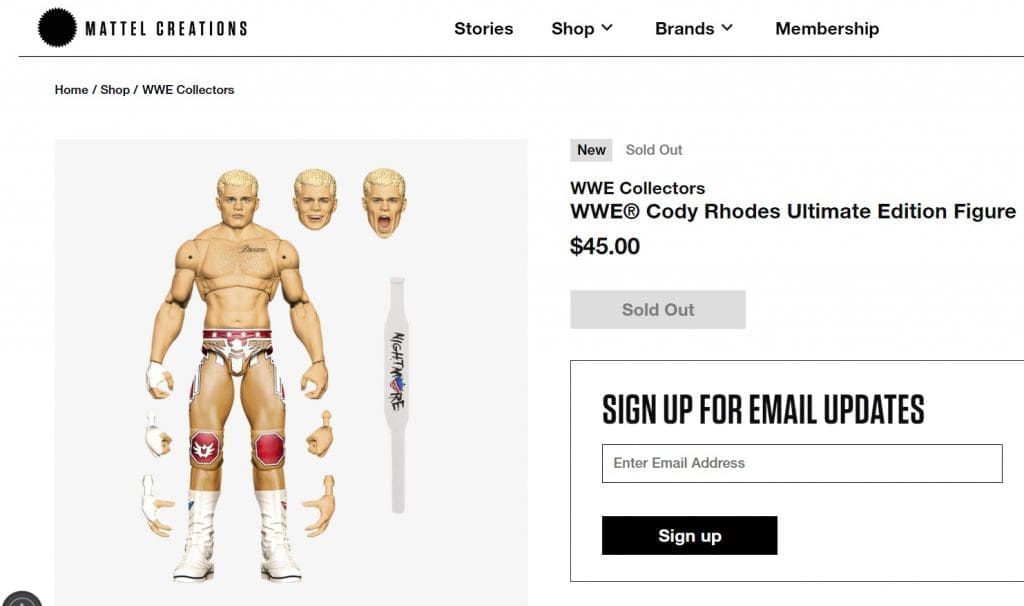Click the smiling alternate head accessory
This screenshot has width=1024, height=606.
[315, 199]
